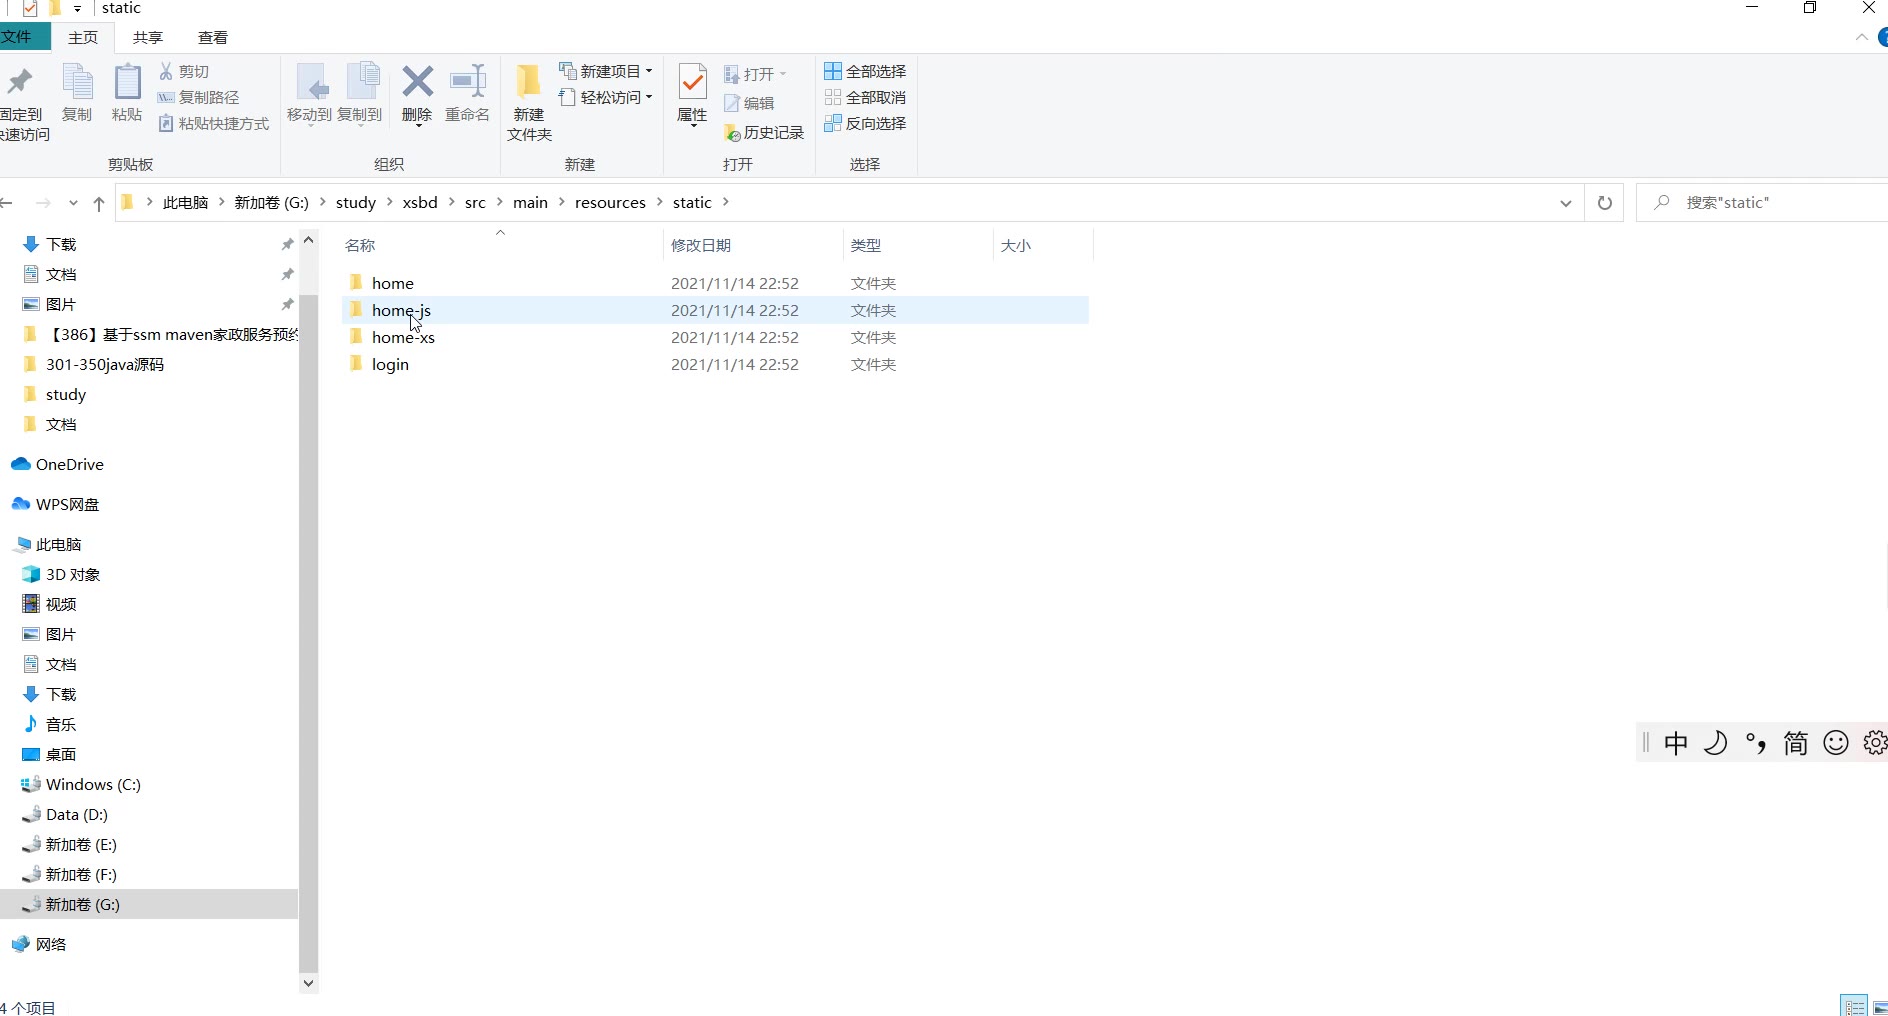Click the Move To (移动到) icon

click(310, 82)
